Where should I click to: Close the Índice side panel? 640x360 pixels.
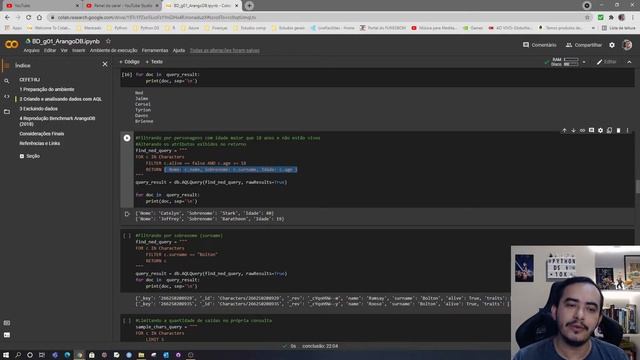coord(105,64)
